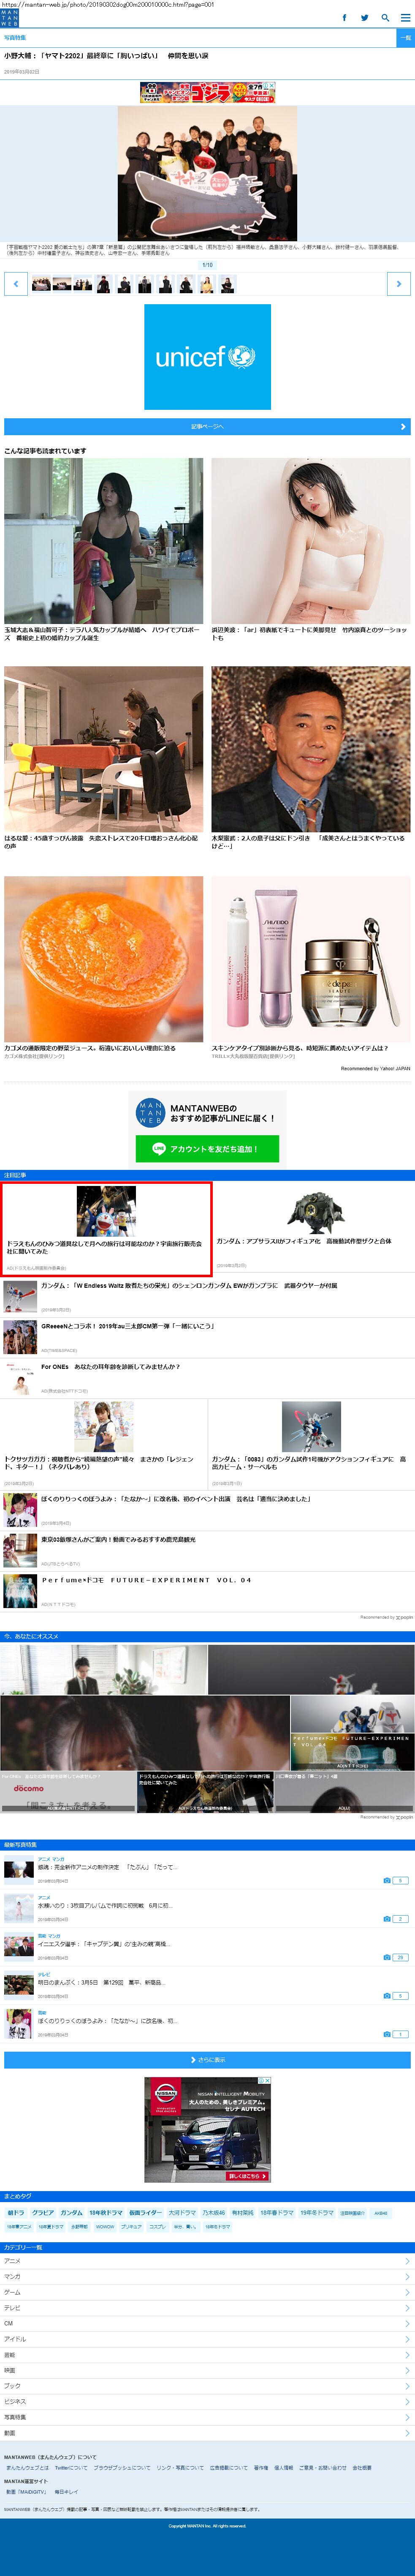Select the 大河ドラマ tag
Screen dimensions: 415x2576
(182, 2213)
